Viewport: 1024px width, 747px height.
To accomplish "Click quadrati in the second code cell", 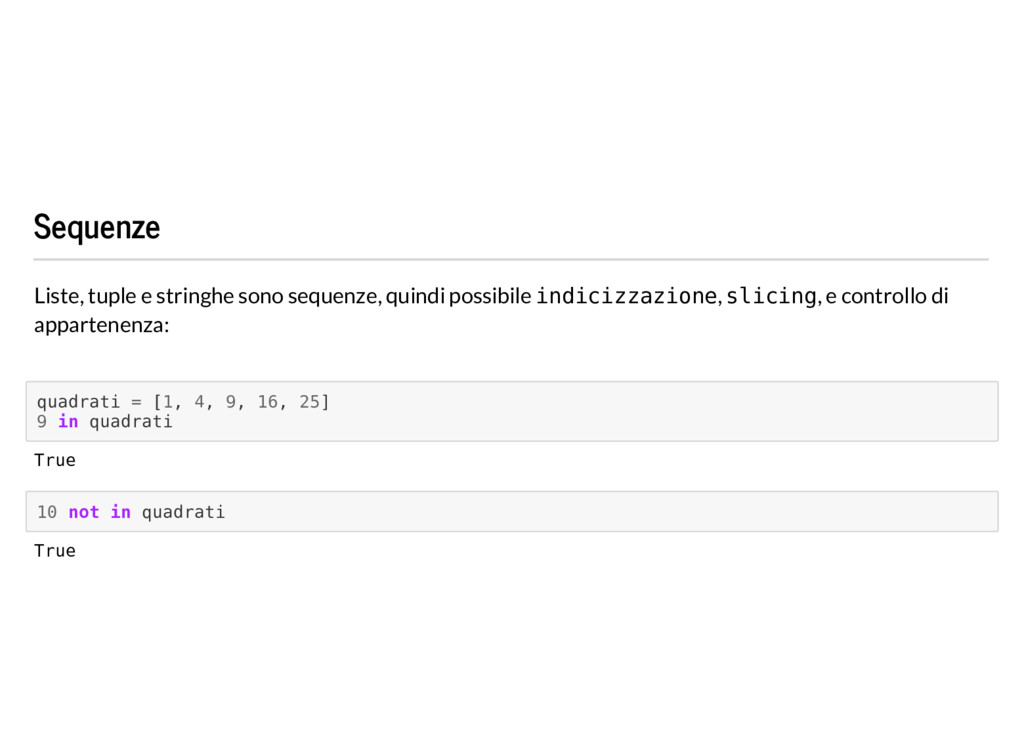I will (x=184, y=512).
